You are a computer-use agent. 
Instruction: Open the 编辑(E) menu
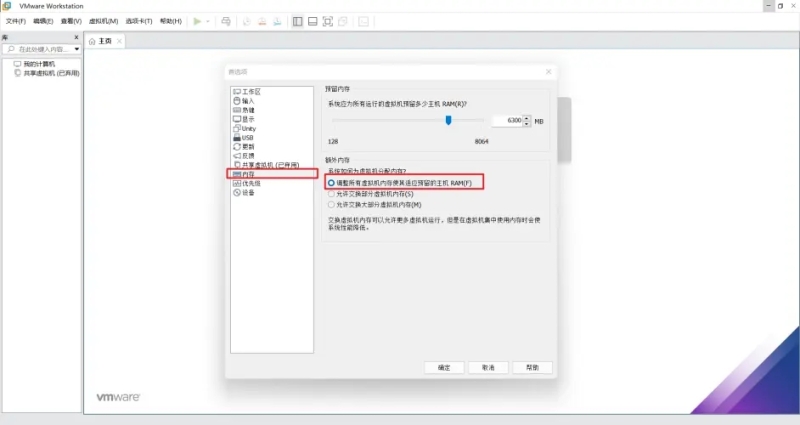tap(43, 21)
